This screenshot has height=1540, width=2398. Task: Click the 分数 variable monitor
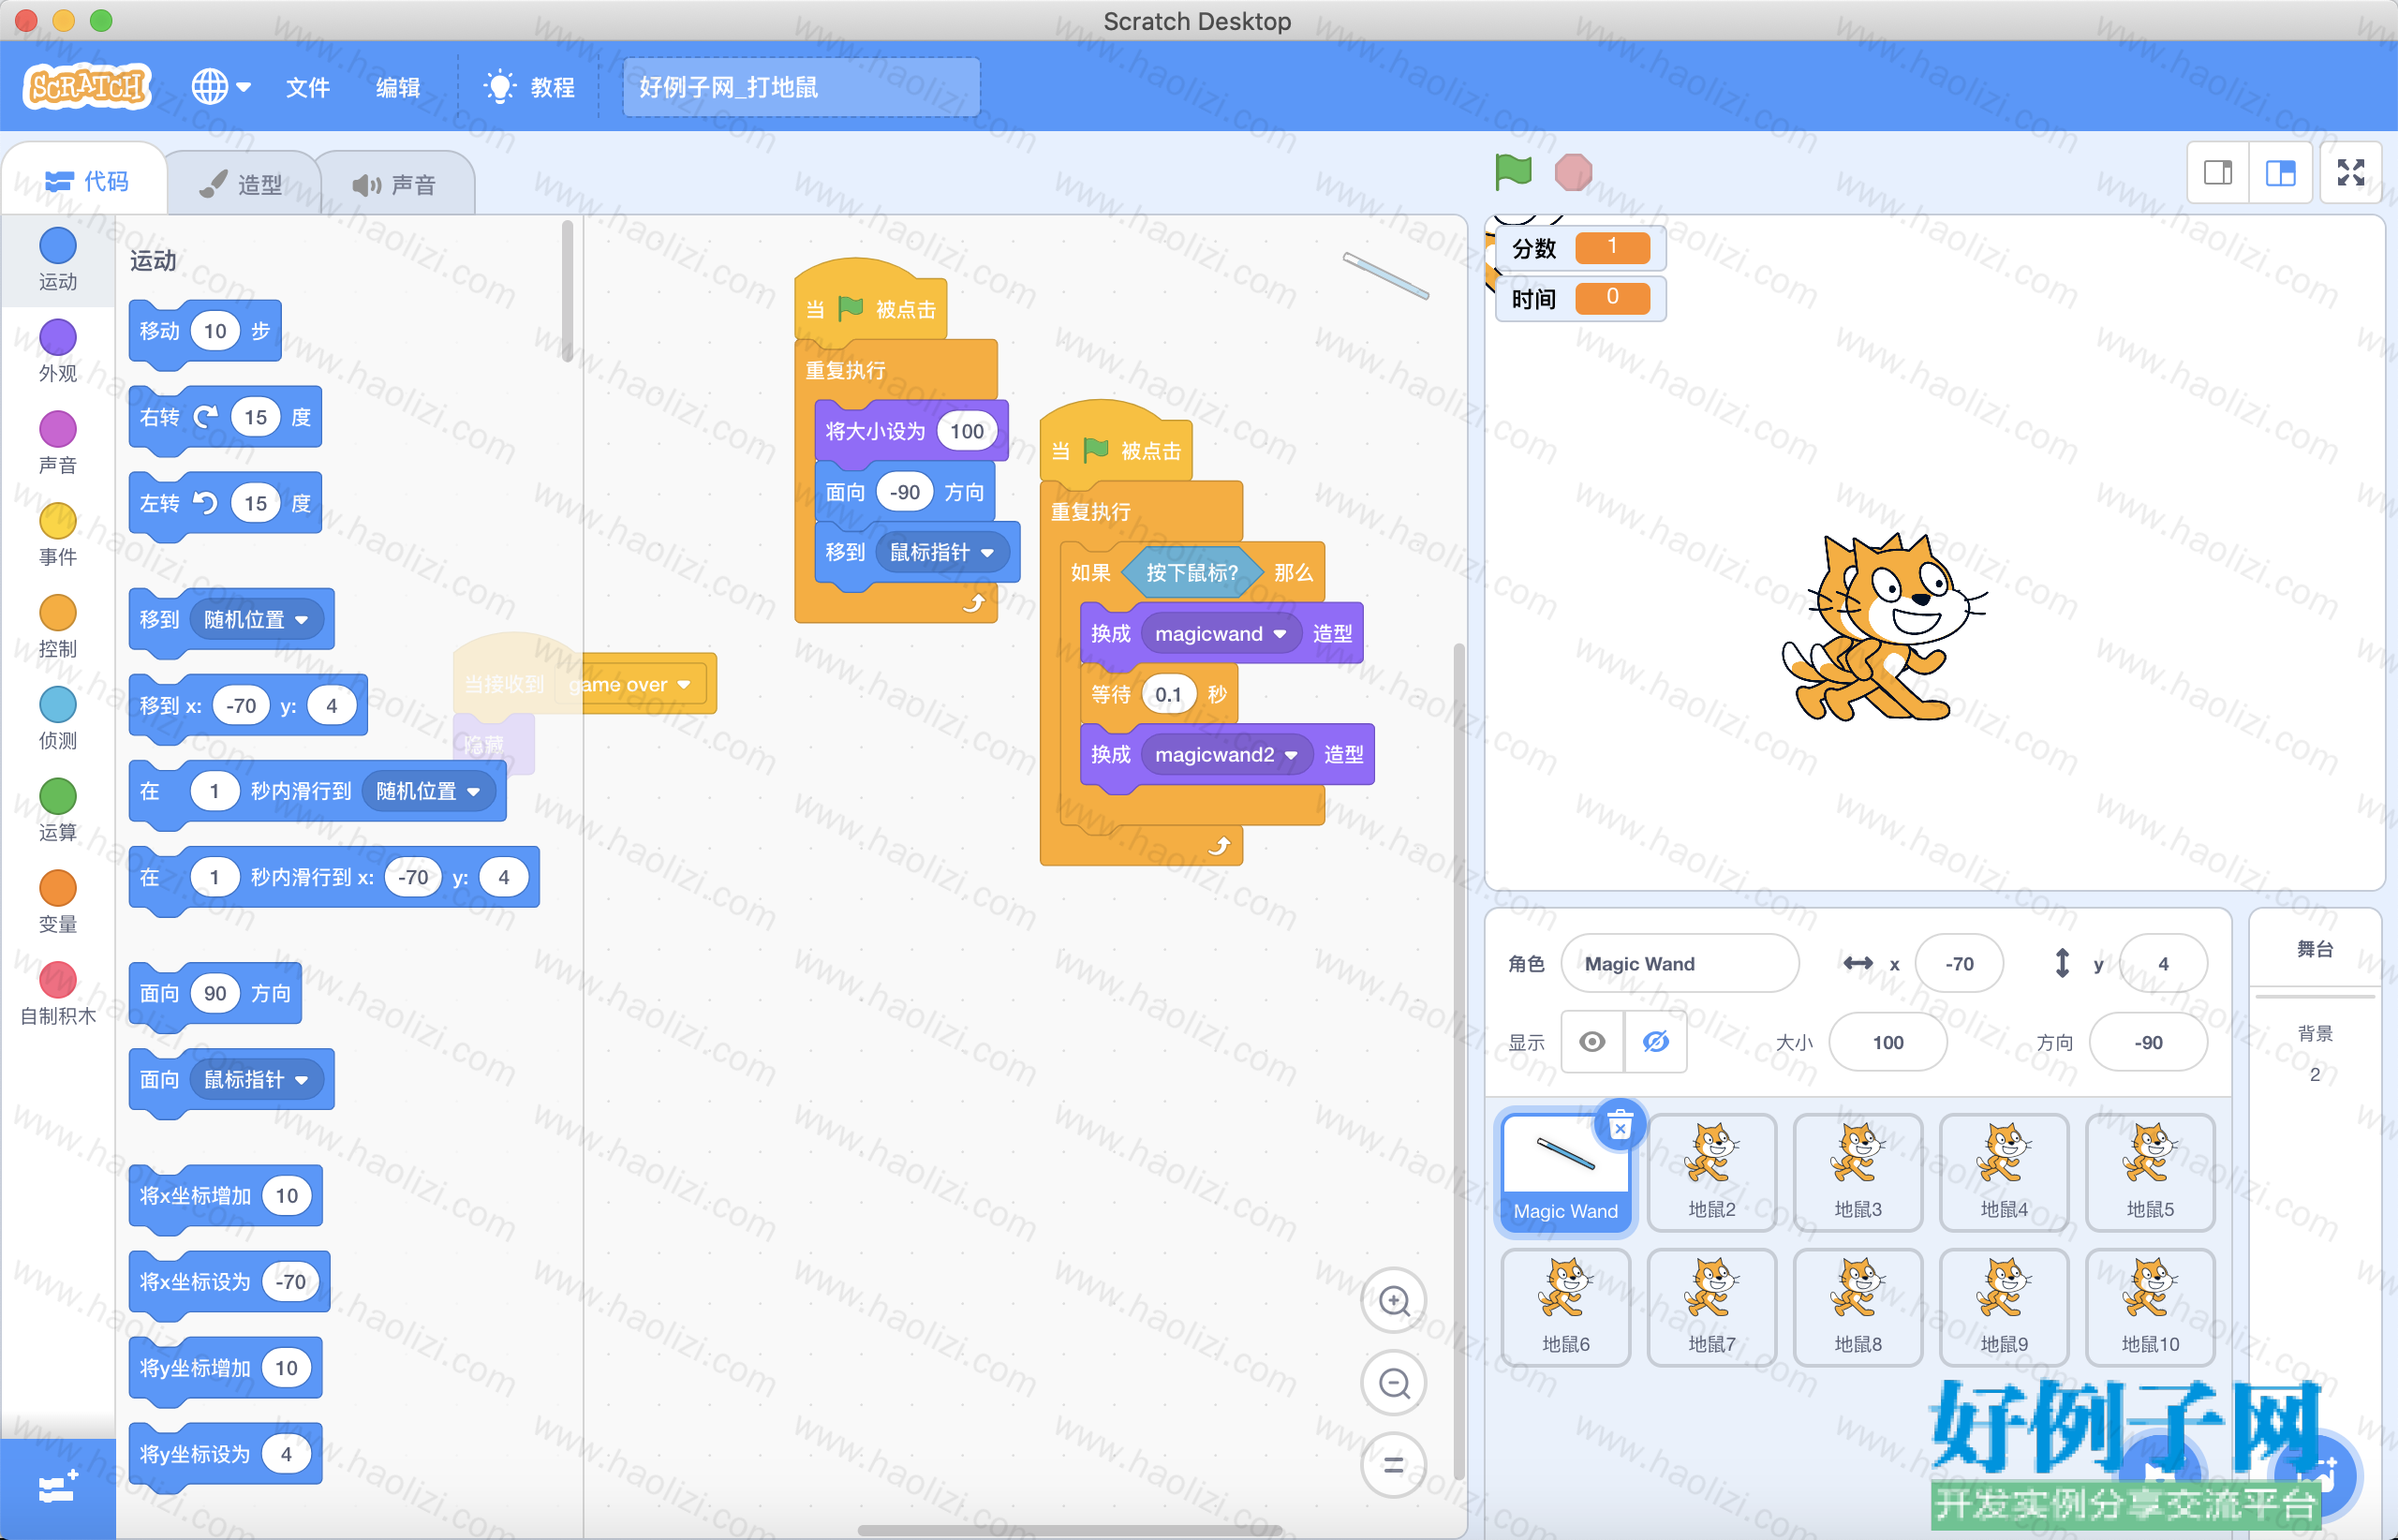click(x=1580, y=248)
